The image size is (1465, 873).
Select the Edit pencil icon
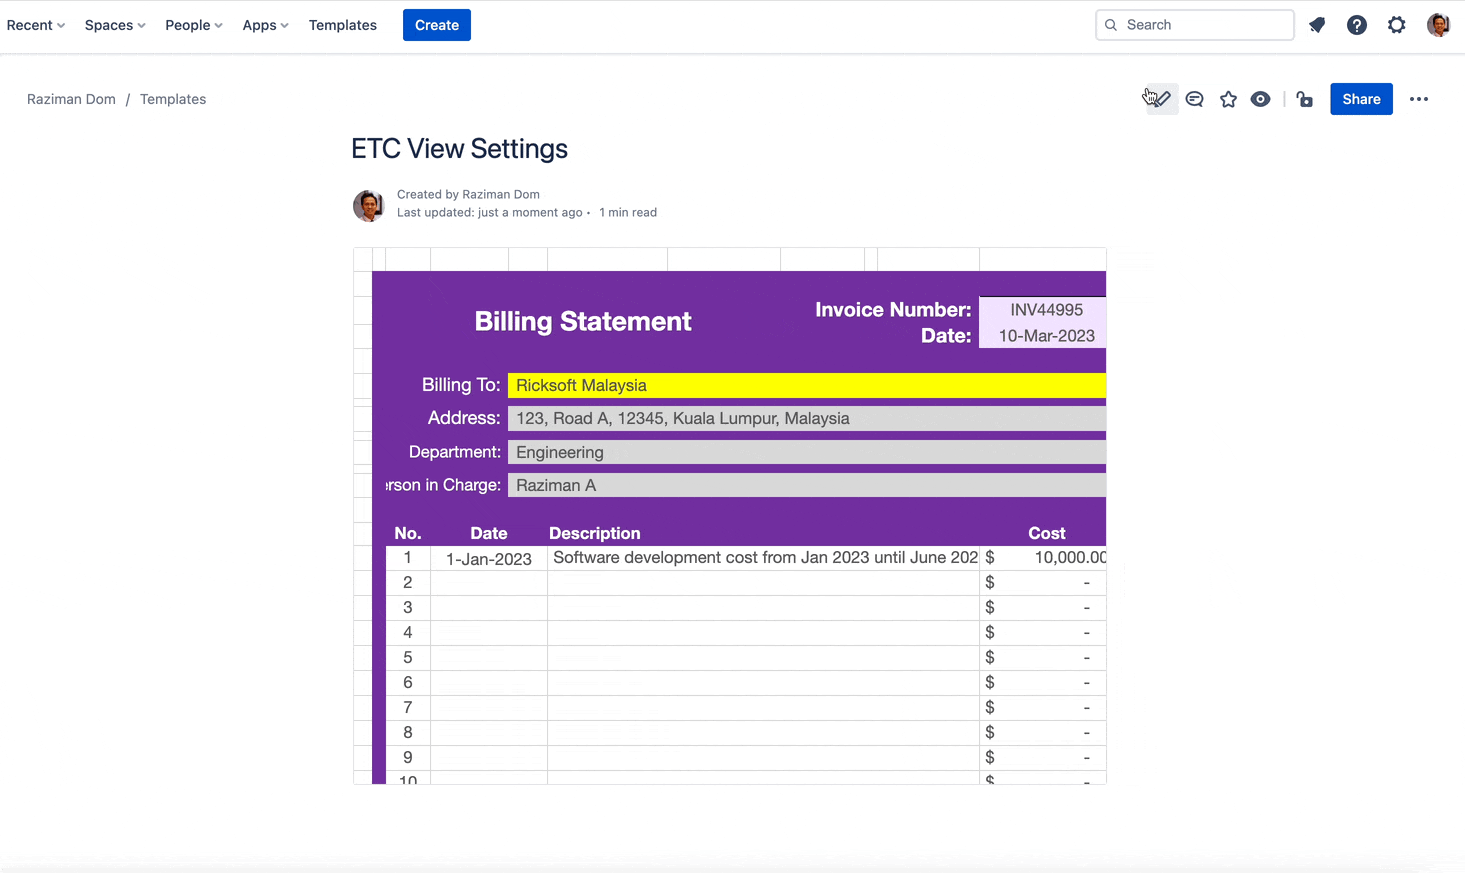pos(1160,98)
